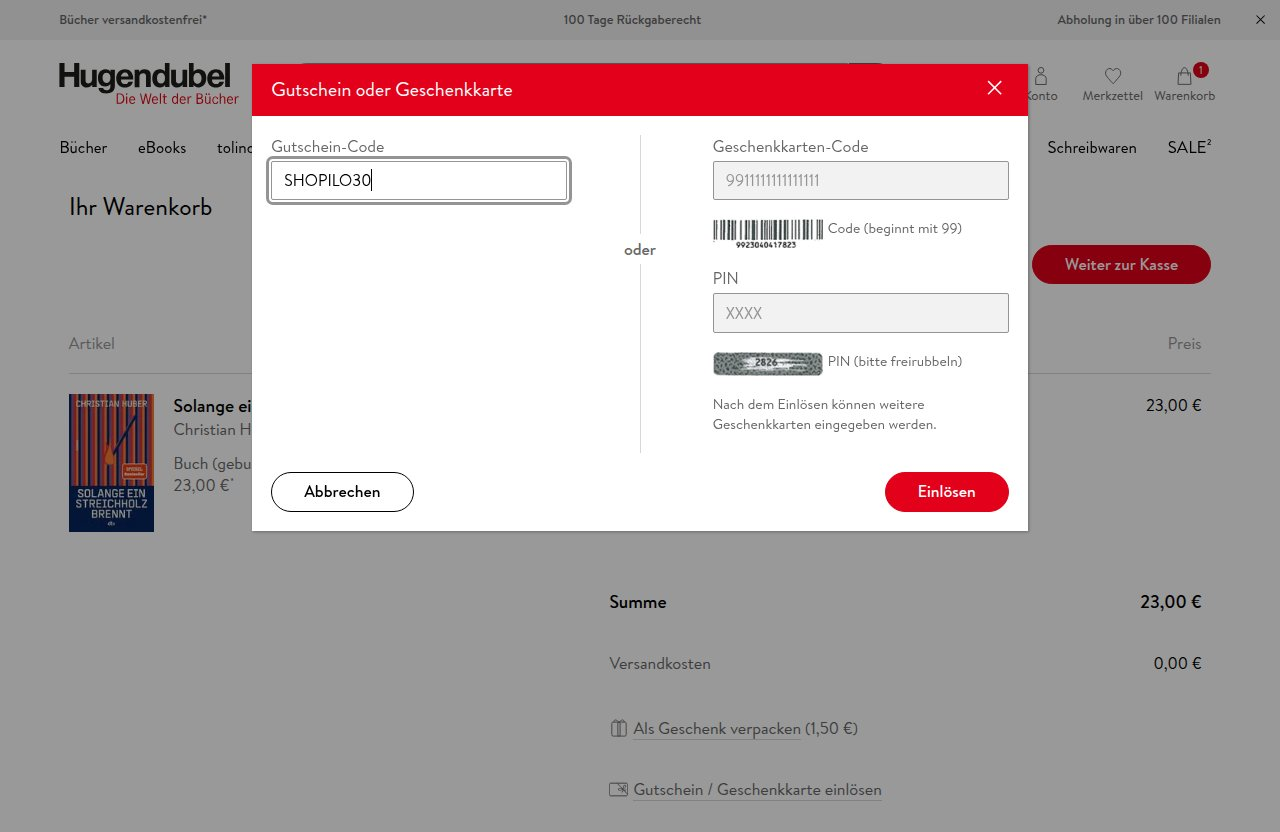Open the Merkzettel heart icon

(1112, 84)
